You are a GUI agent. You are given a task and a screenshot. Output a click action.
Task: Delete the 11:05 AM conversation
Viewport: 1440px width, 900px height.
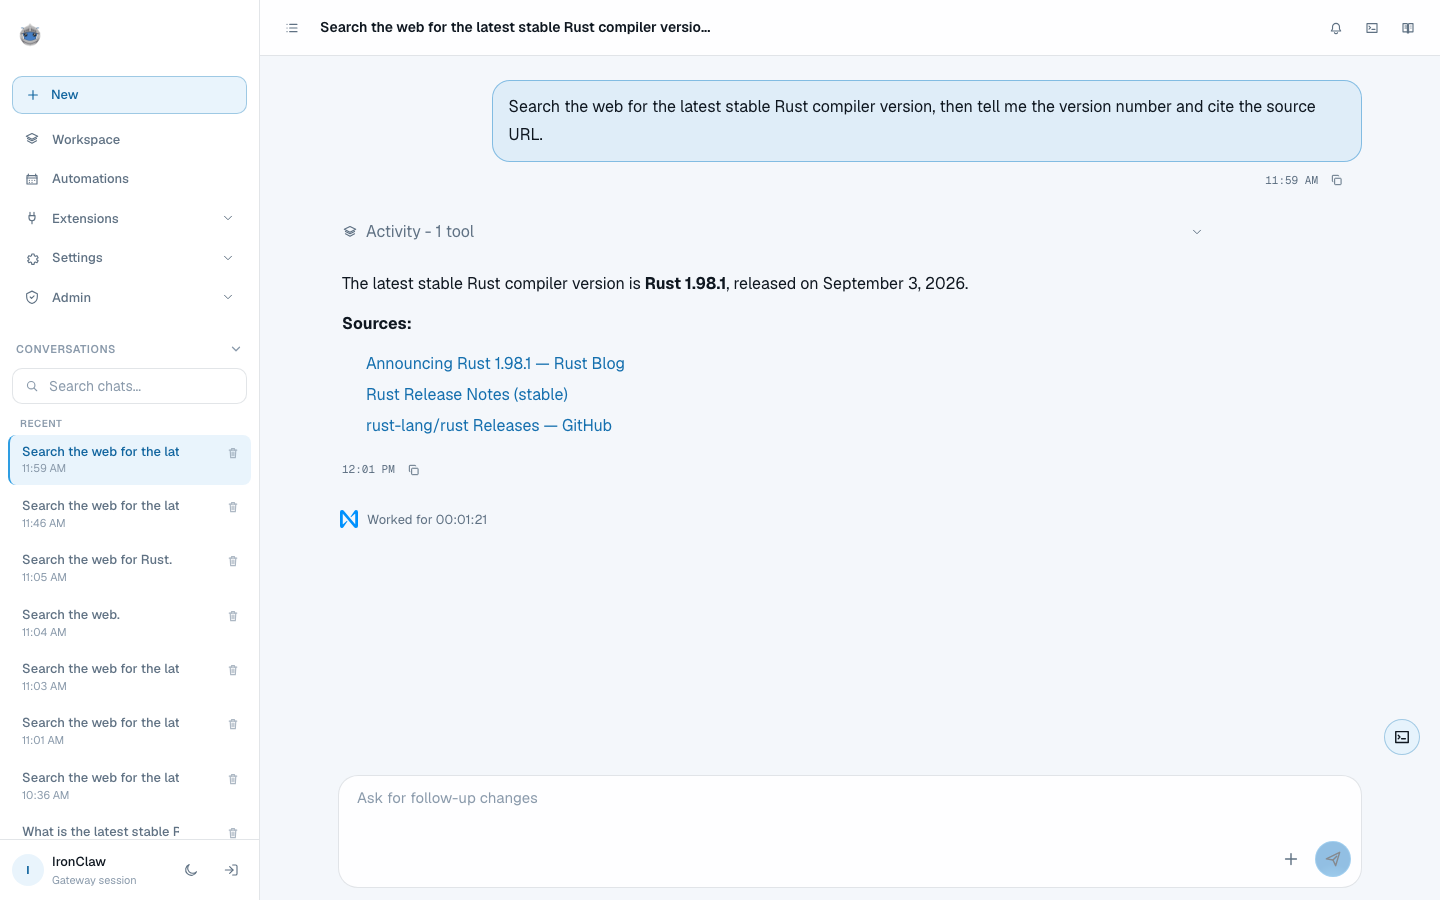click(233, 561)
